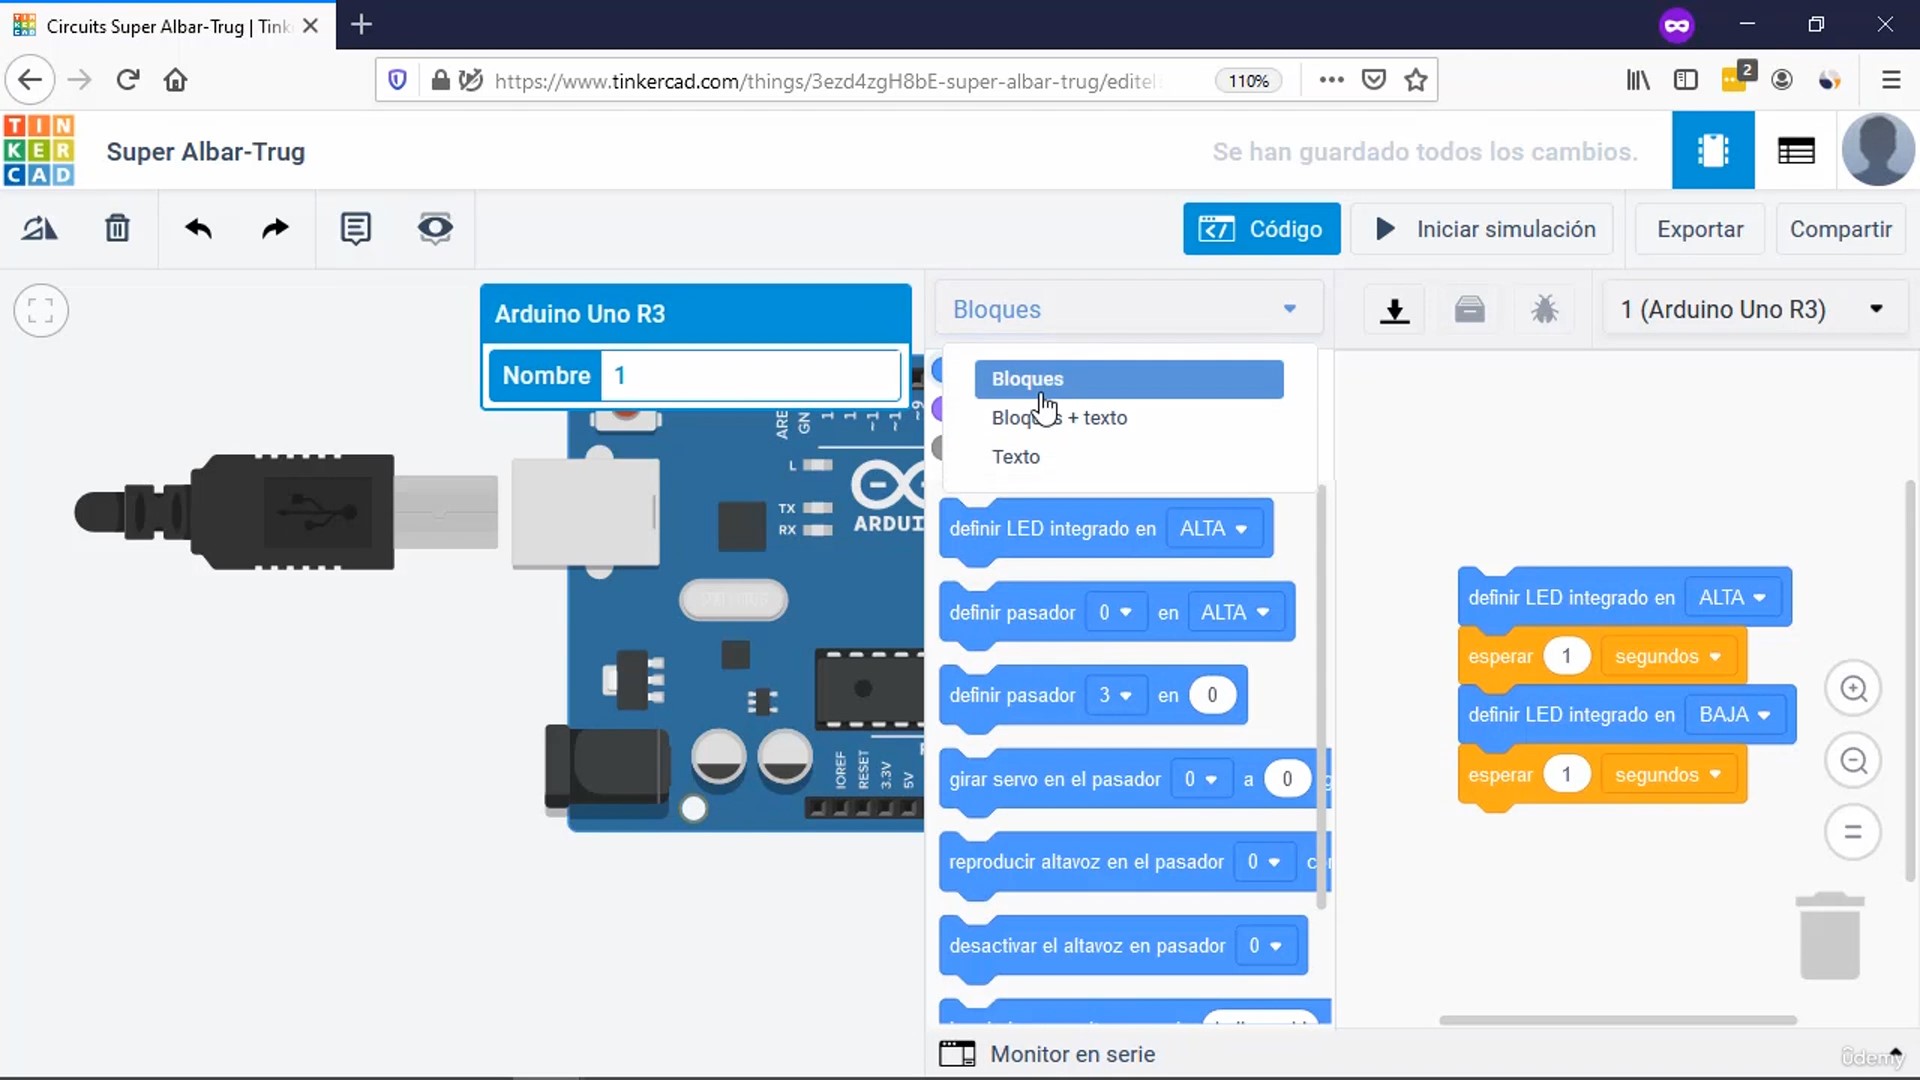The image size is (1920, 1080).
Task: Click the Super Albar-Trug project title
Action: pyautogui.click(x=205, y=152)
